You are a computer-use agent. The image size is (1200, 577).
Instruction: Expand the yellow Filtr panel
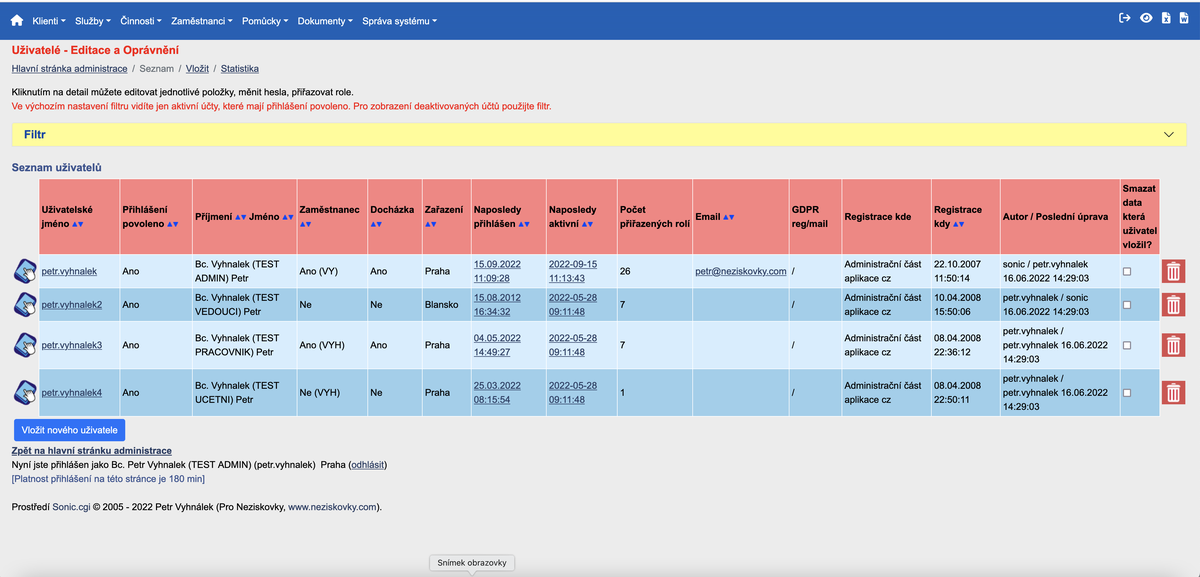[1168, 133]
